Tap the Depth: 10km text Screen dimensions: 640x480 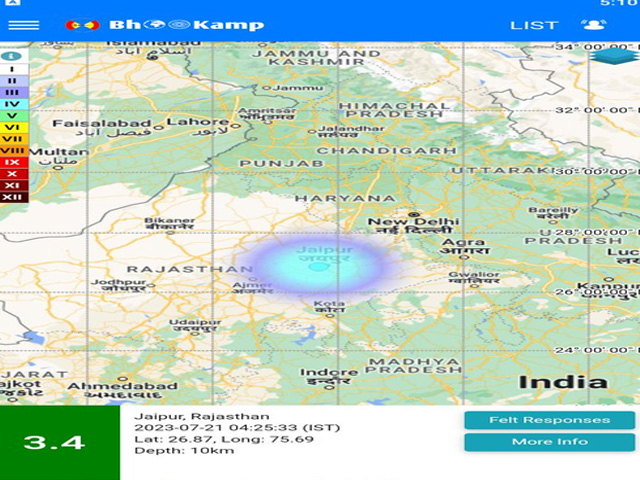click(184, 451)
